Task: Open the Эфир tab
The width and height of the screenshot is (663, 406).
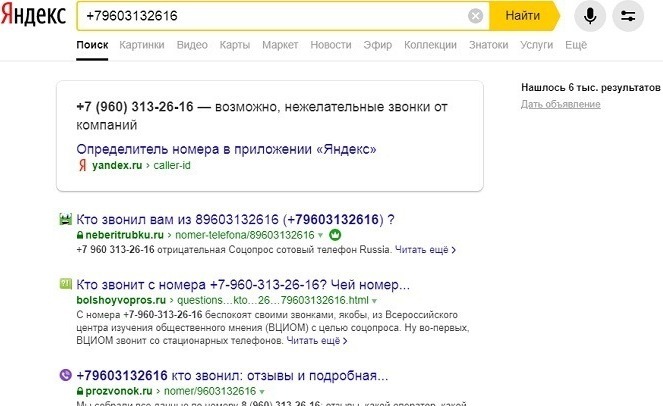Action: (378, 45)
